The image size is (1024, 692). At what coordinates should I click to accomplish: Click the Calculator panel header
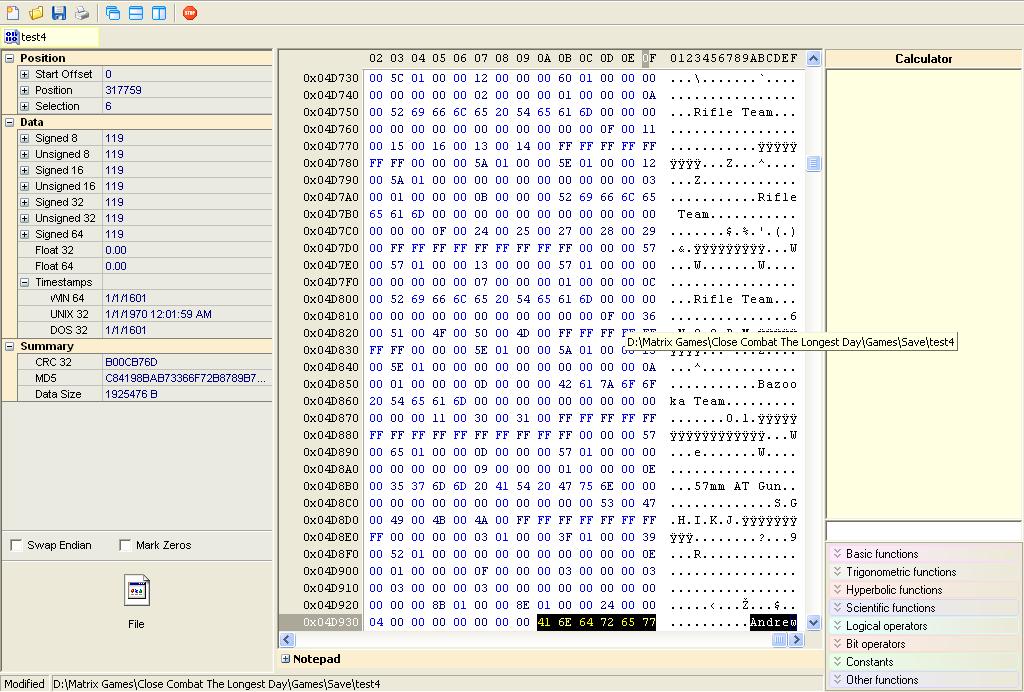923,59
